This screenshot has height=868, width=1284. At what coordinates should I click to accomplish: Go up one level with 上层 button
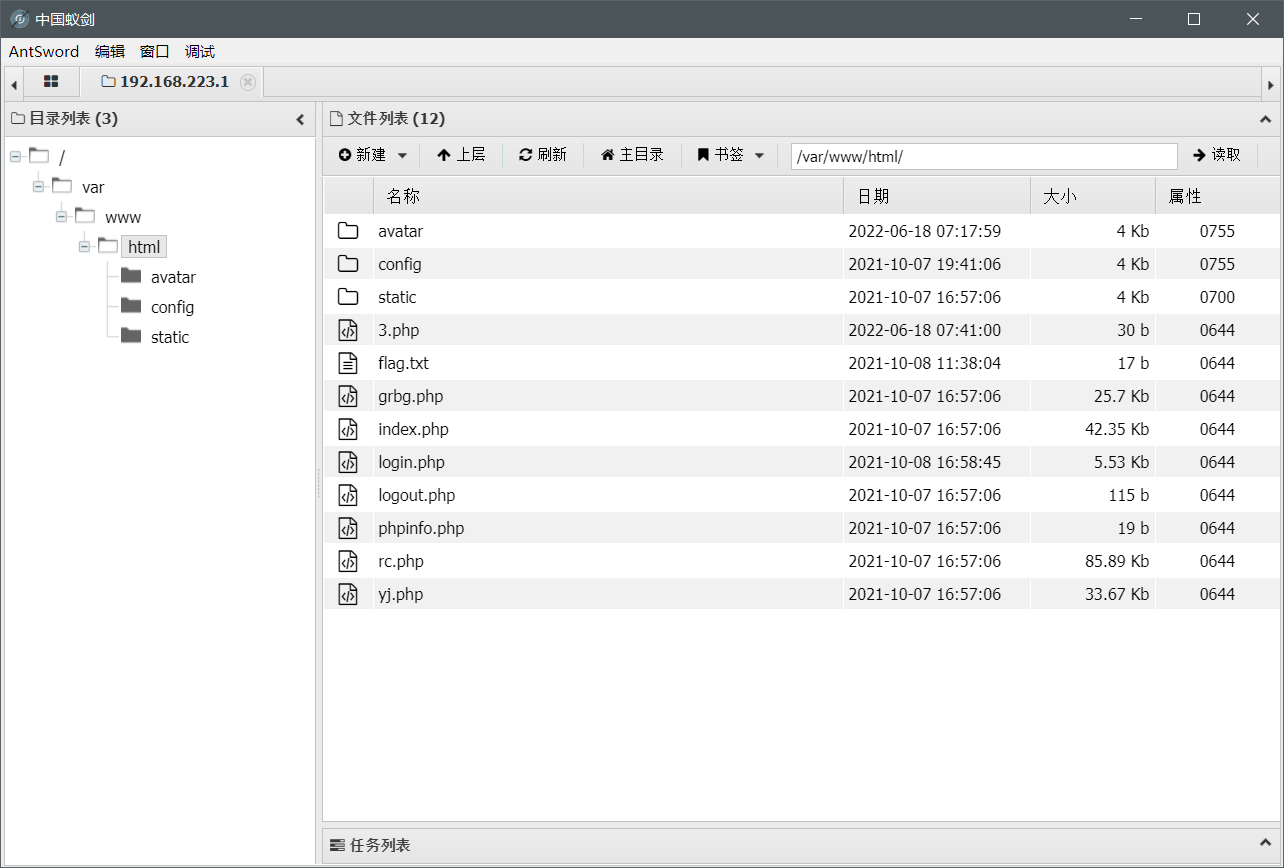pos(461,155)
